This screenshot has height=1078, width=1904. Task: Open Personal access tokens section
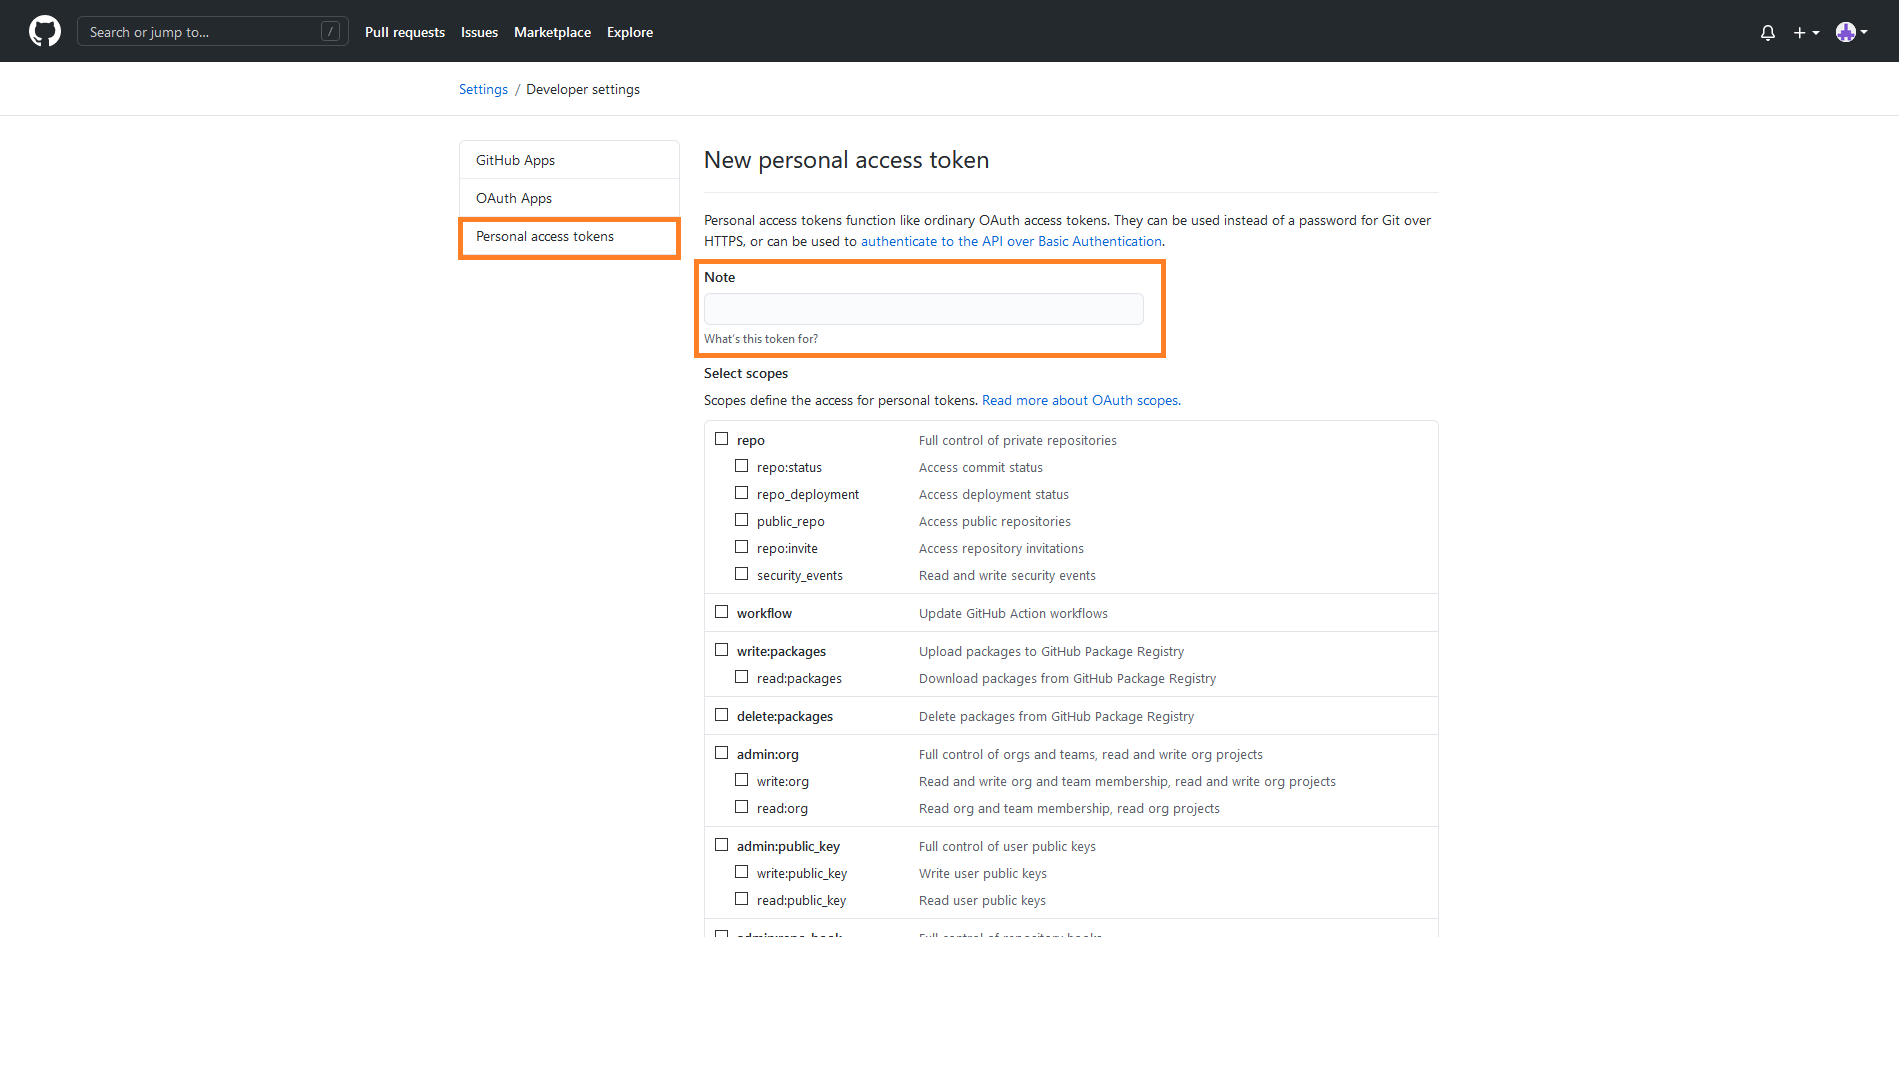click(545, 236)
